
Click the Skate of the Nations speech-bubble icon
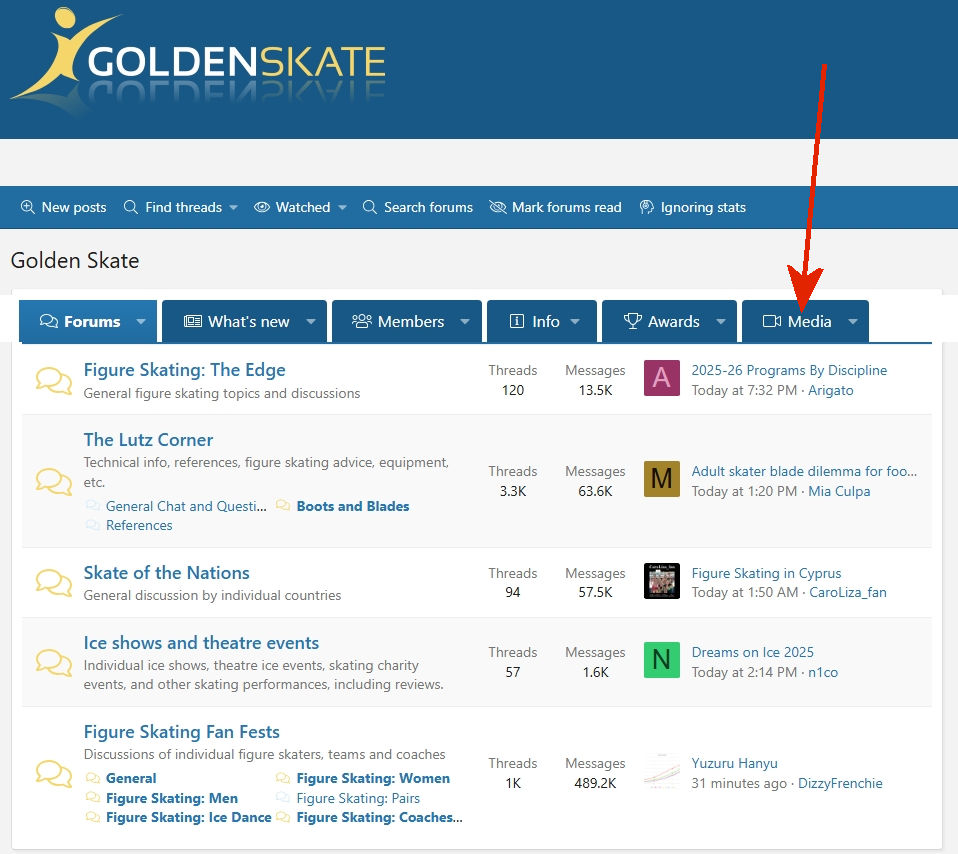[x=54, y=582]
